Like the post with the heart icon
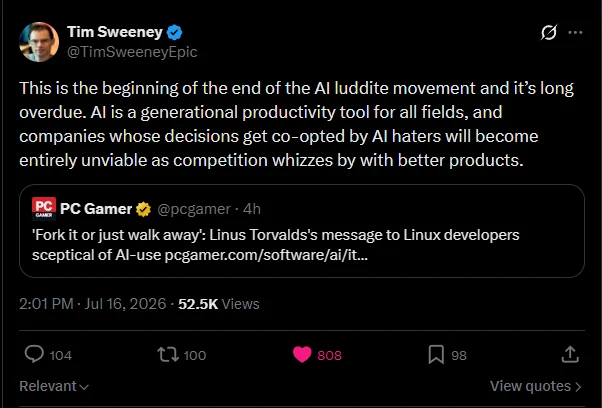This screenshot has width=602, height=408. pos(302,354)
